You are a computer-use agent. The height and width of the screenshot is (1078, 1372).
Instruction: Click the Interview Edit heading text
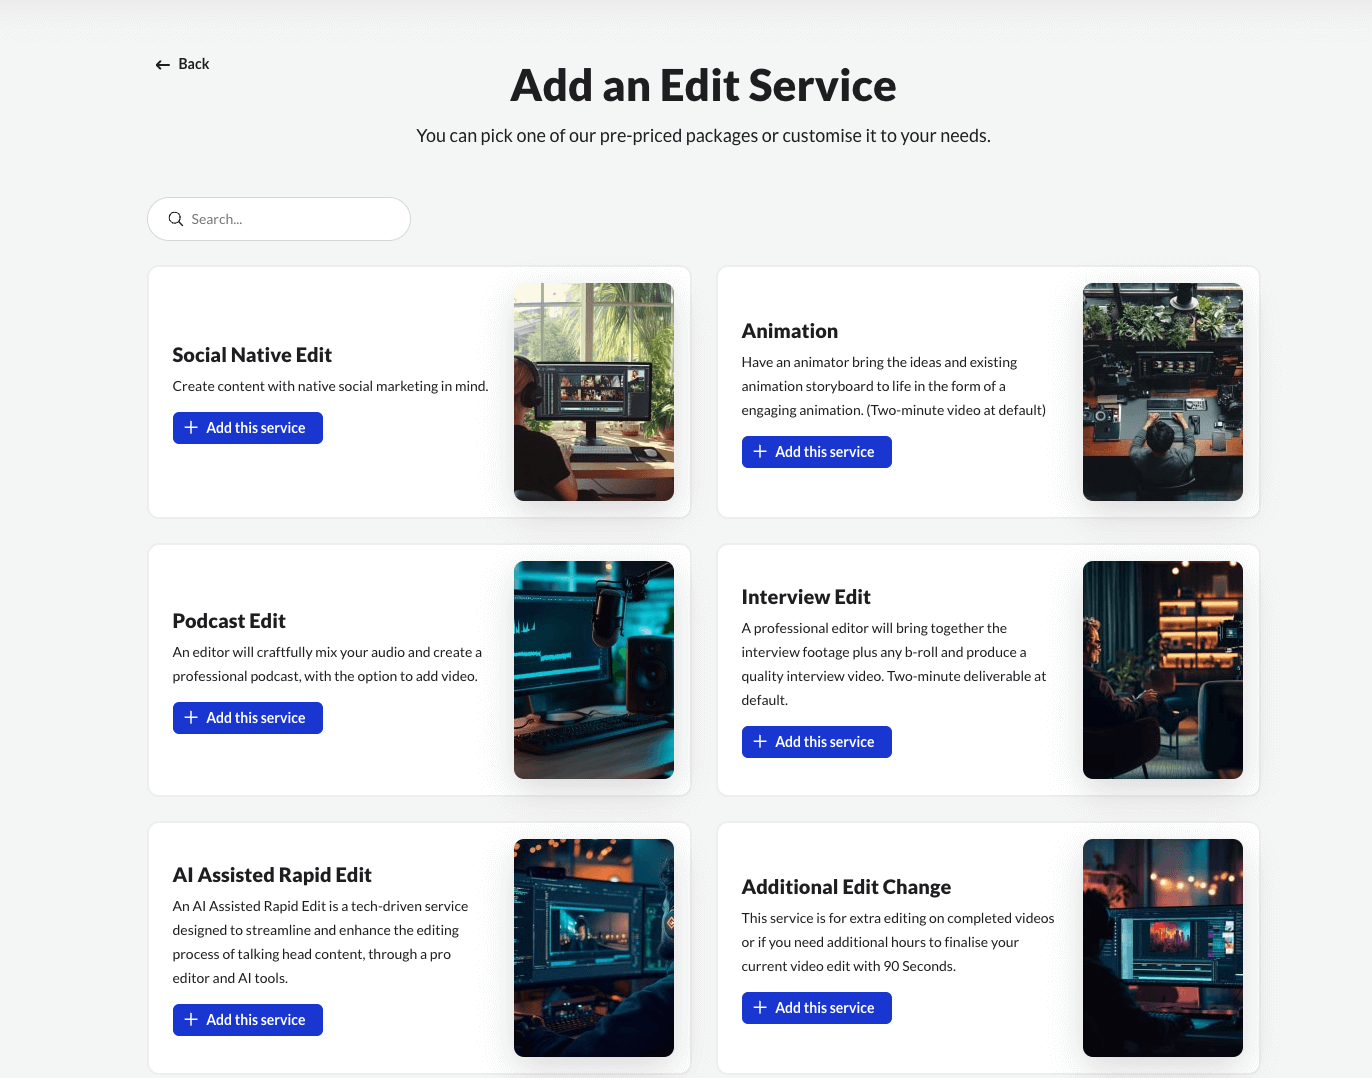click(x=805, y=597)
